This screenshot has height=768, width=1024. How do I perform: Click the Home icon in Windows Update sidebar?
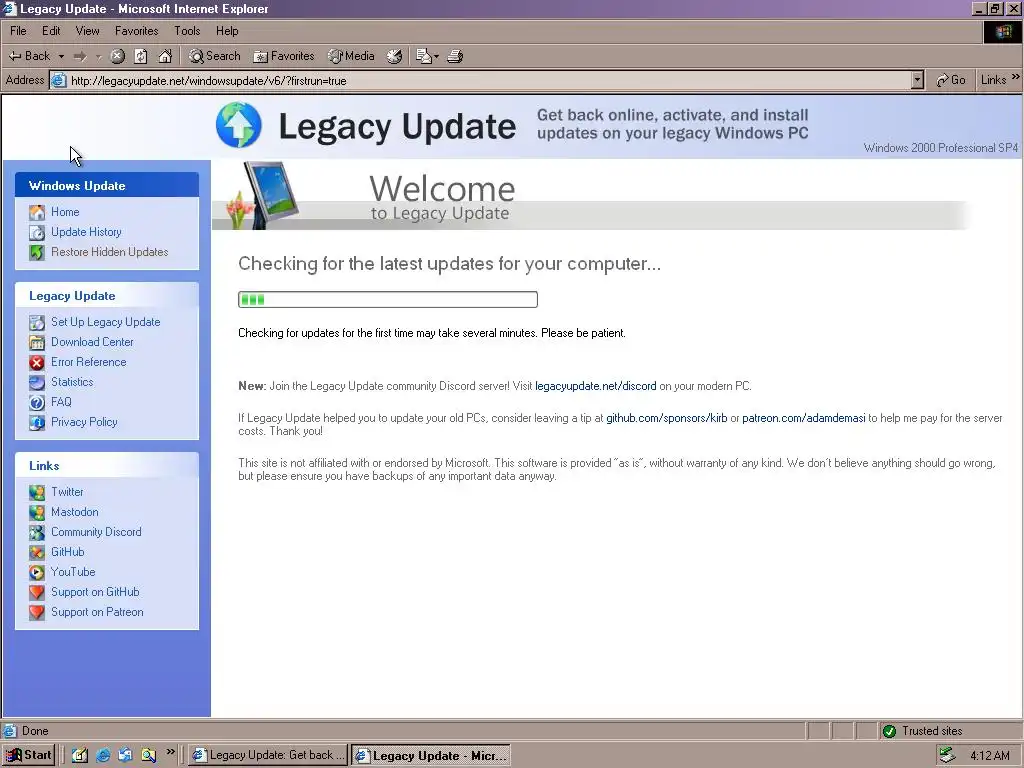point(37,212)
